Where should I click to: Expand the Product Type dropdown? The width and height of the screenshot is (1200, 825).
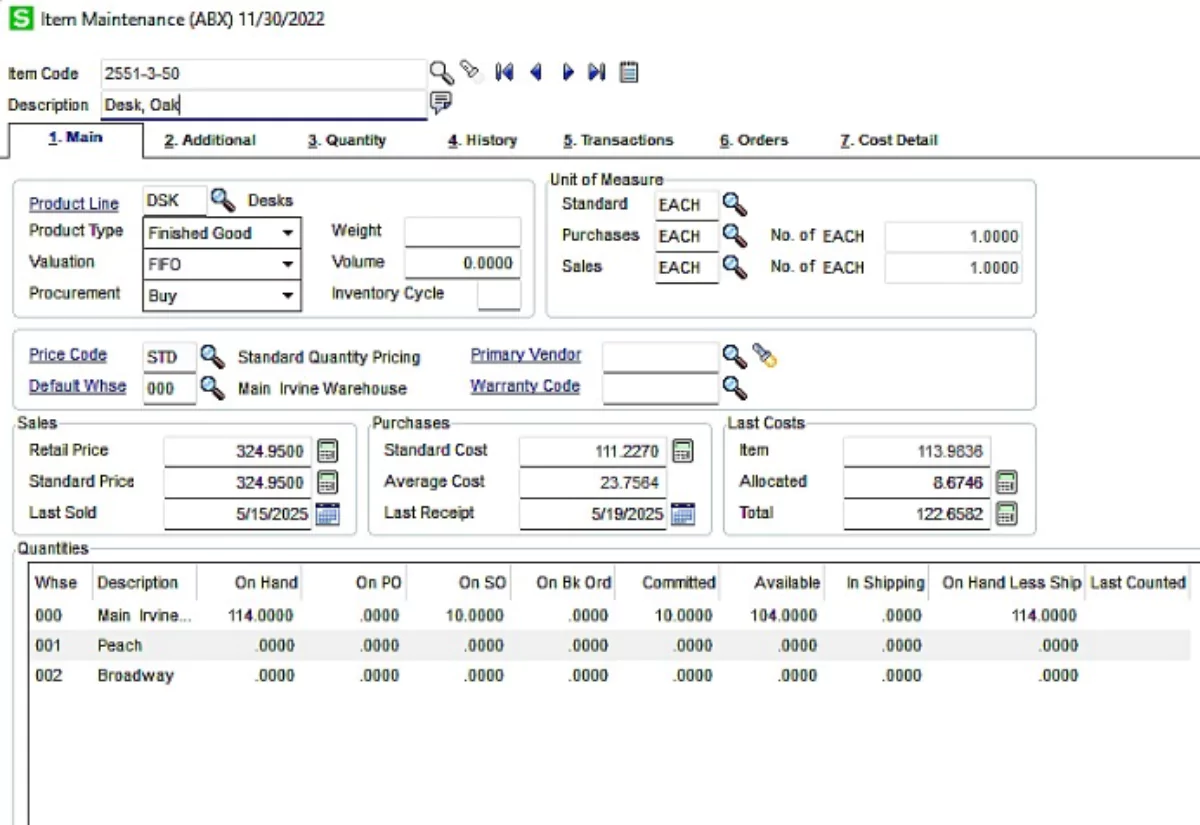click(x=288, y=233)
